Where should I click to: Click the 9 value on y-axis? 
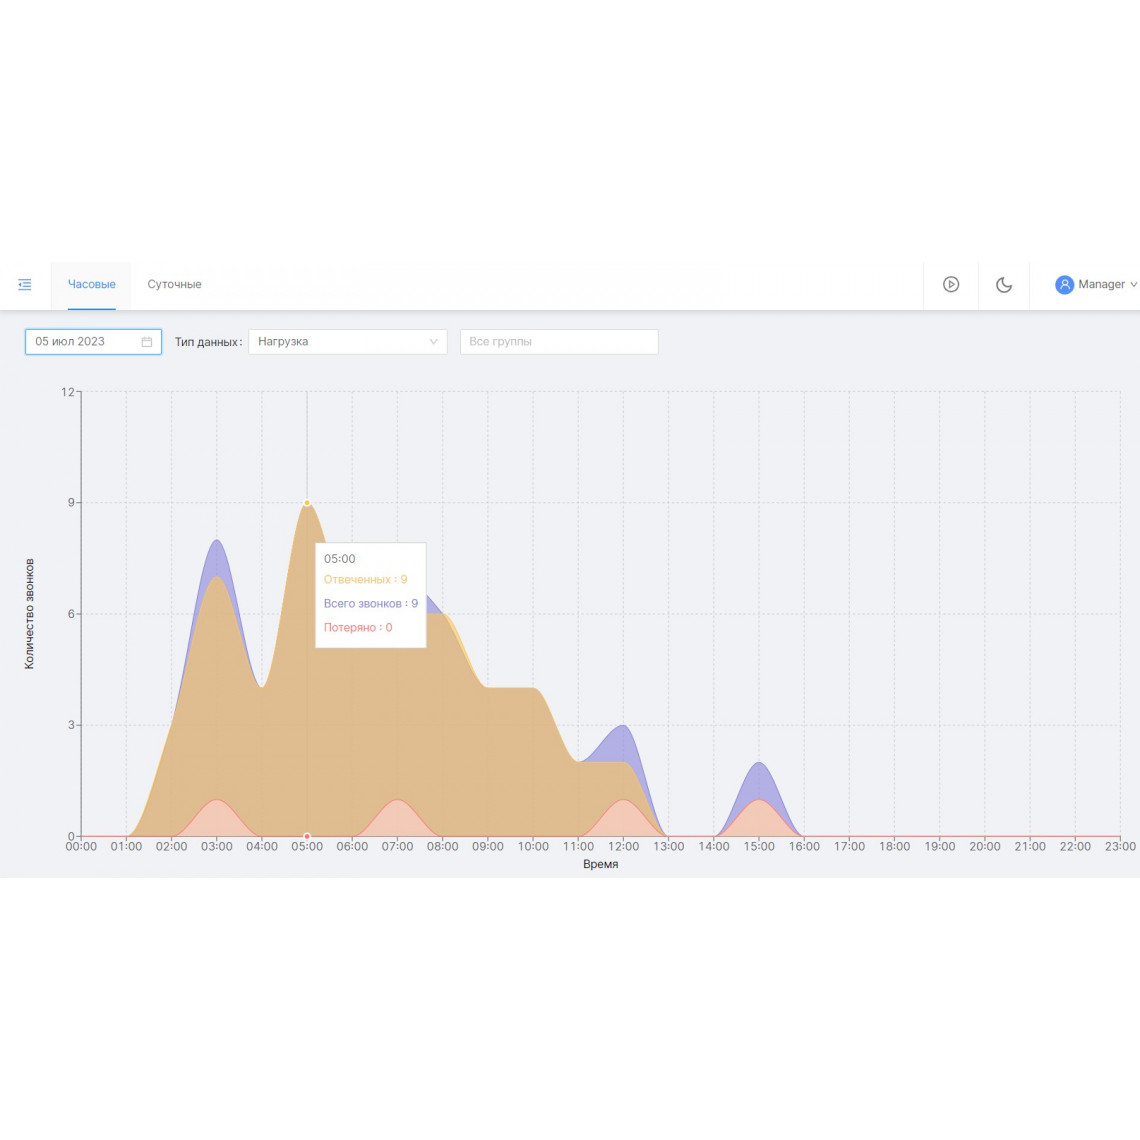[x=71, y=502]
